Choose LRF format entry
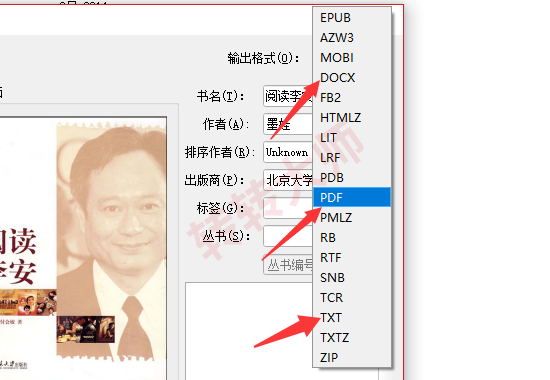This screenshot has height=380, width=550. 352,158
